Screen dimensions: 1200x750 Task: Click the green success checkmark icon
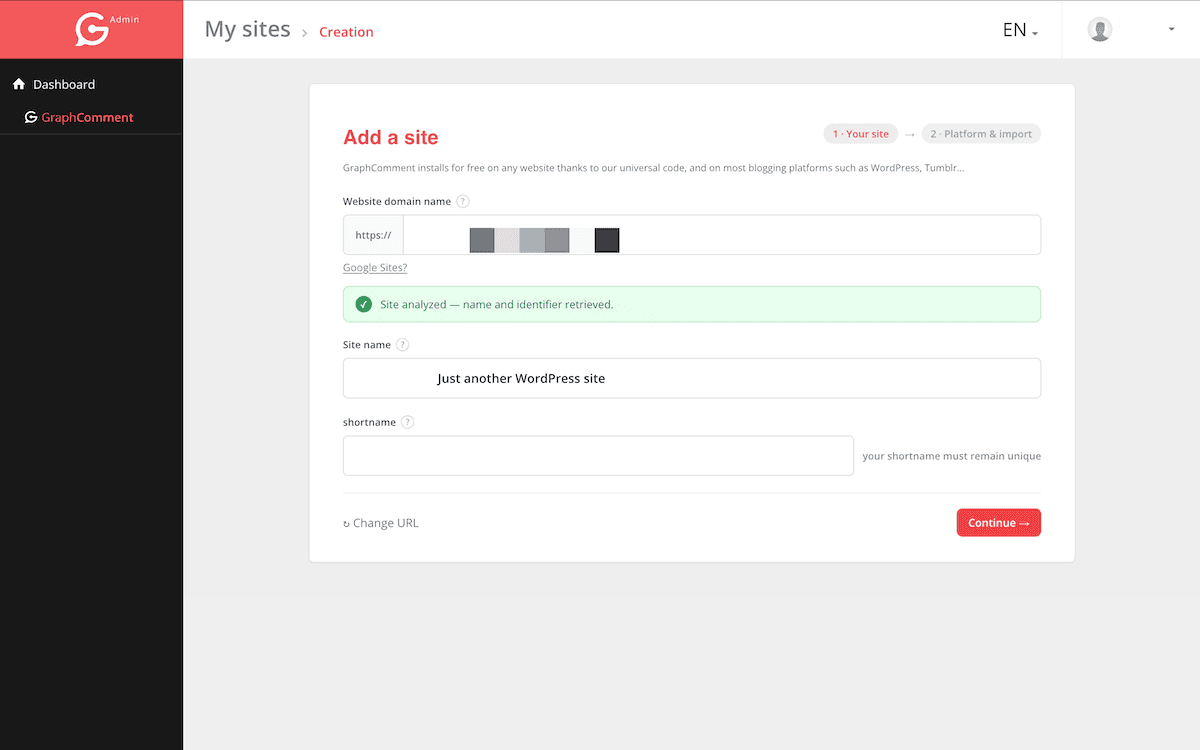click(x=364, y=304)
